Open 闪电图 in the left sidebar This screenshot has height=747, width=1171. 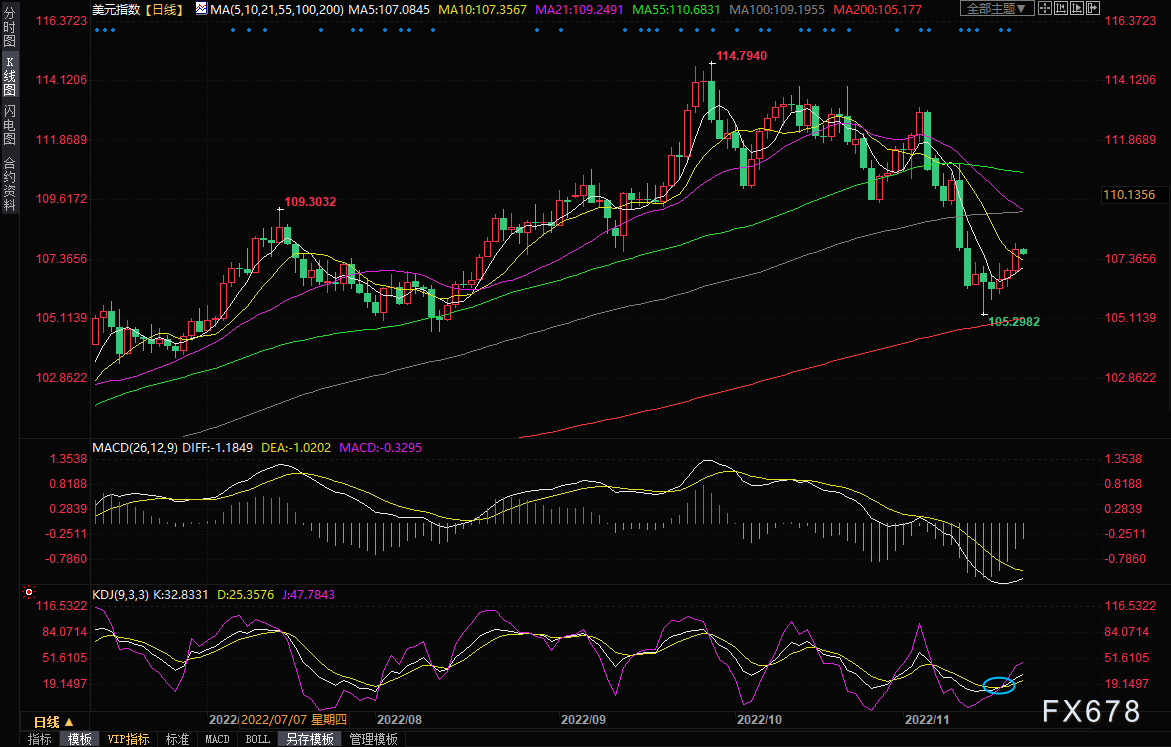click(x=9, y=124)
